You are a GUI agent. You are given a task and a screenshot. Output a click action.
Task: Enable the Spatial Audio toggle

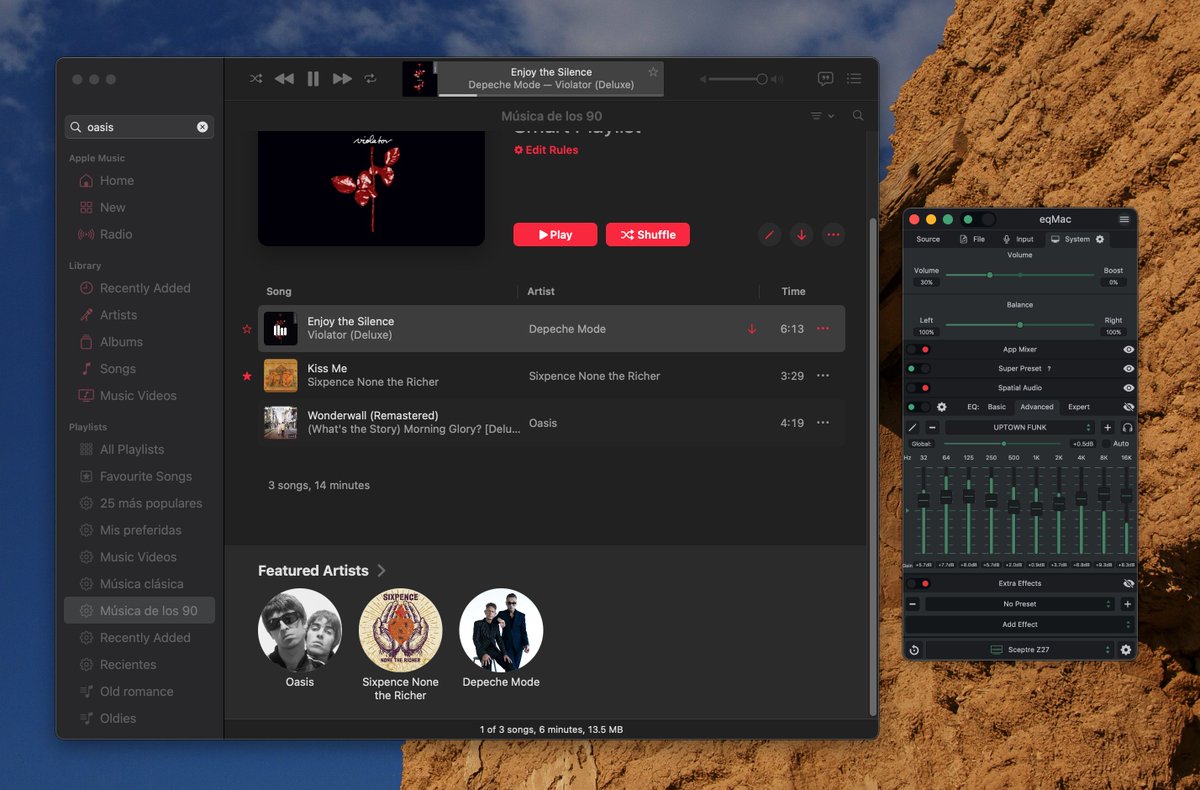[x=919, y=388]
